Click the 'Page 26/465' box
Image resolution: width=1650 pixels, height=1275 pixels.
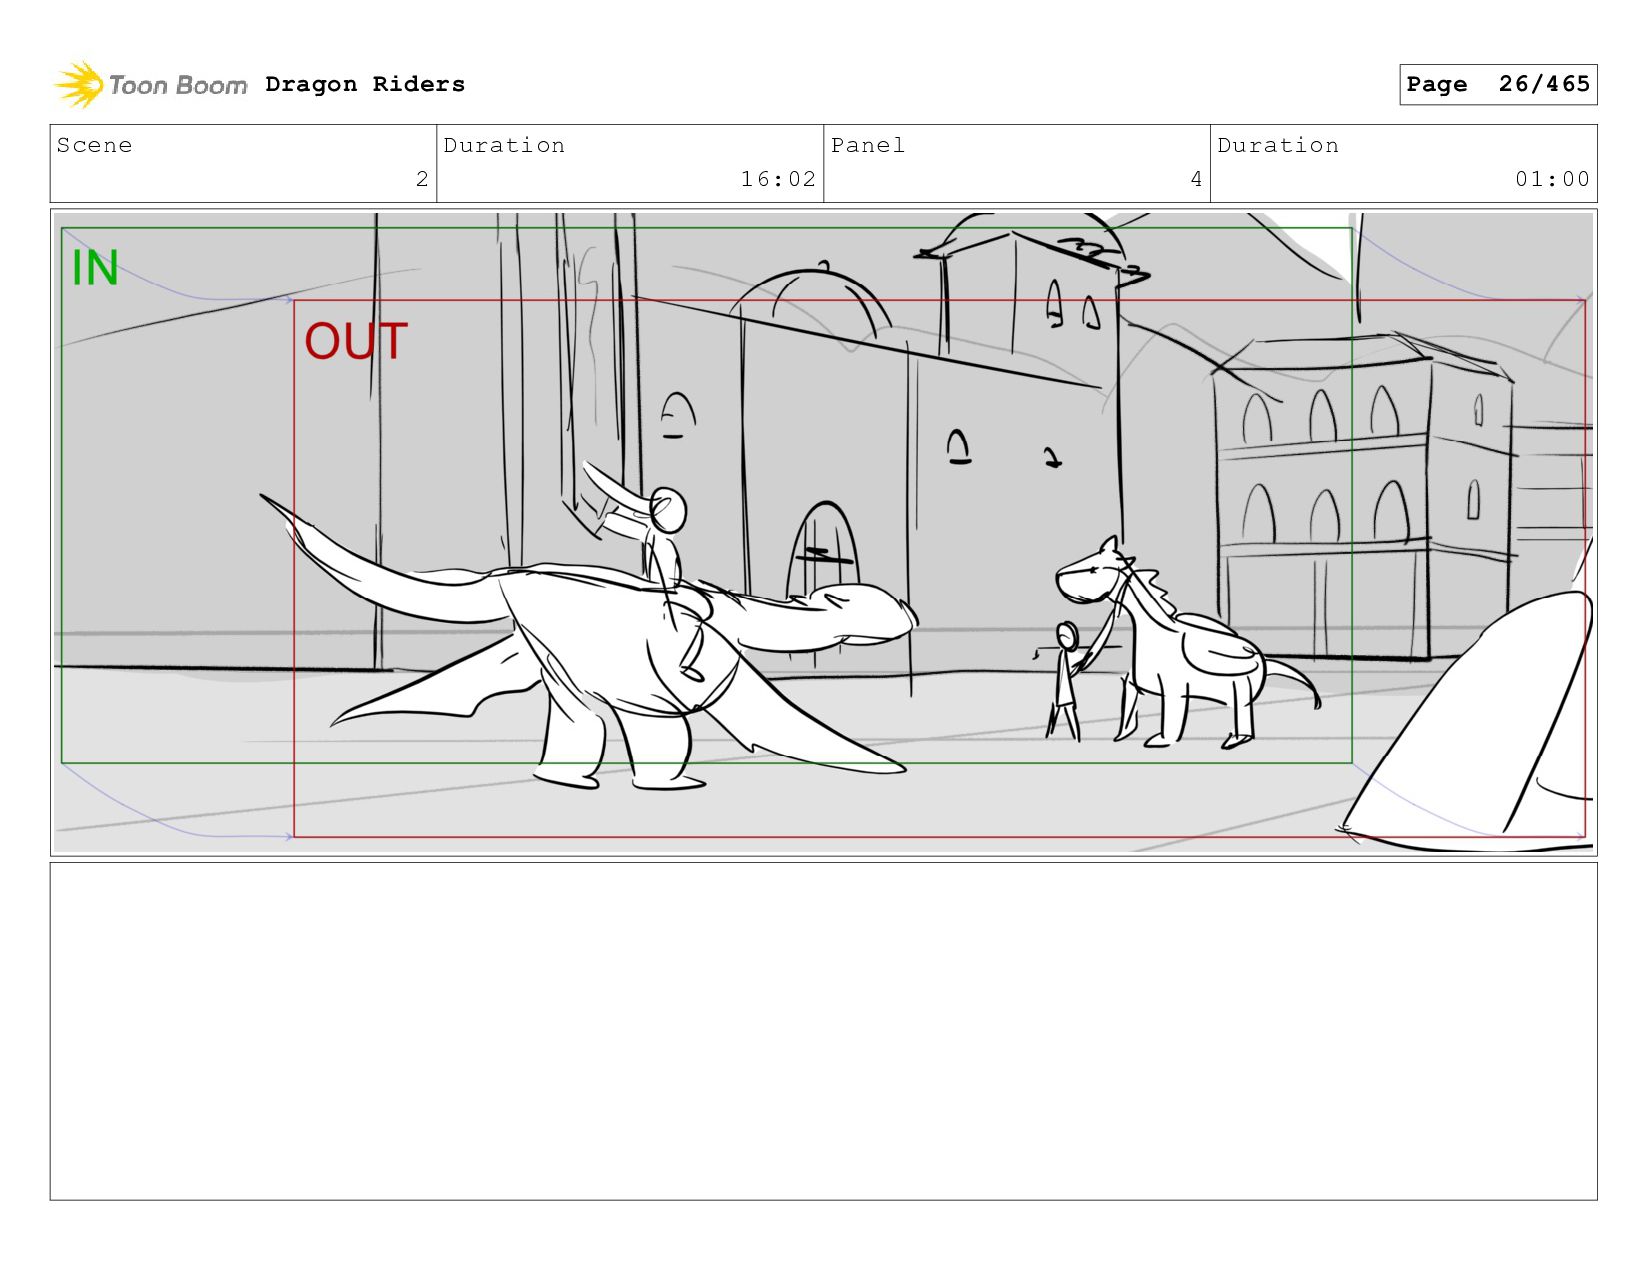click(x=1498, y=84)
